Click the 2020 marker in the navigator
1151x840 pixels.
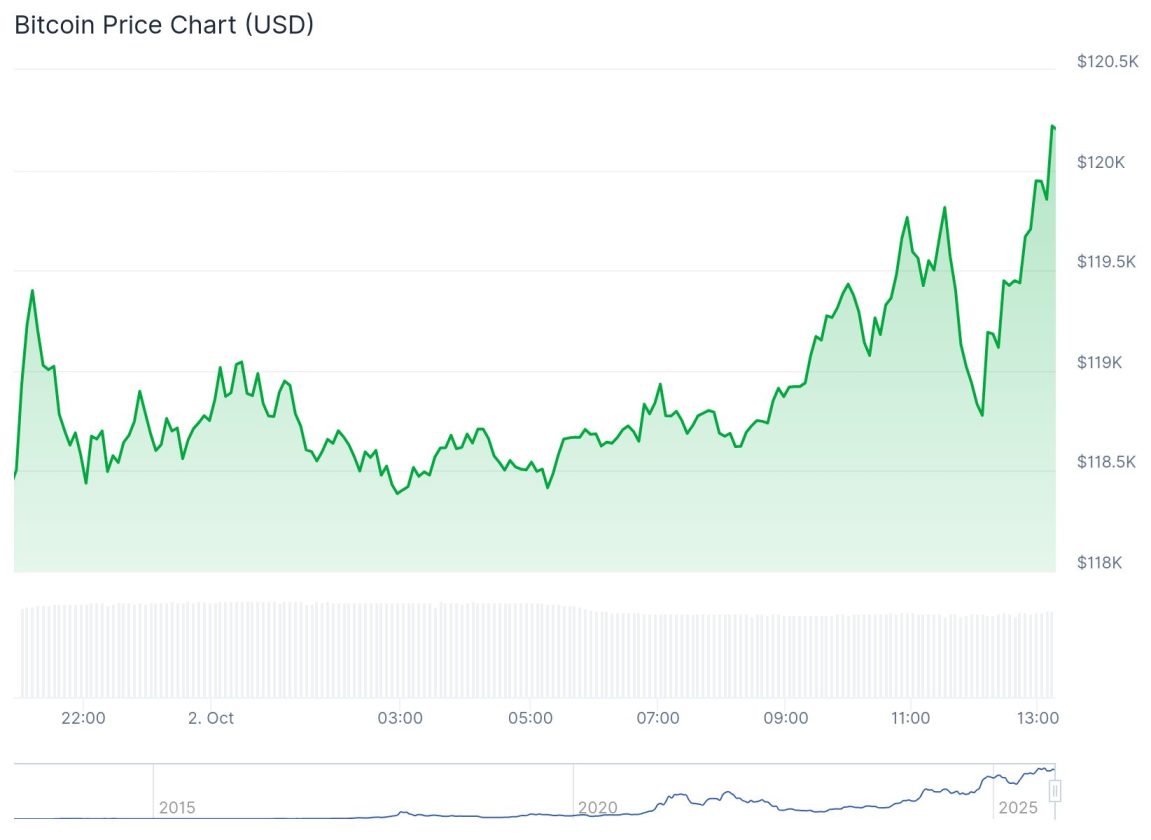[596, 807]
